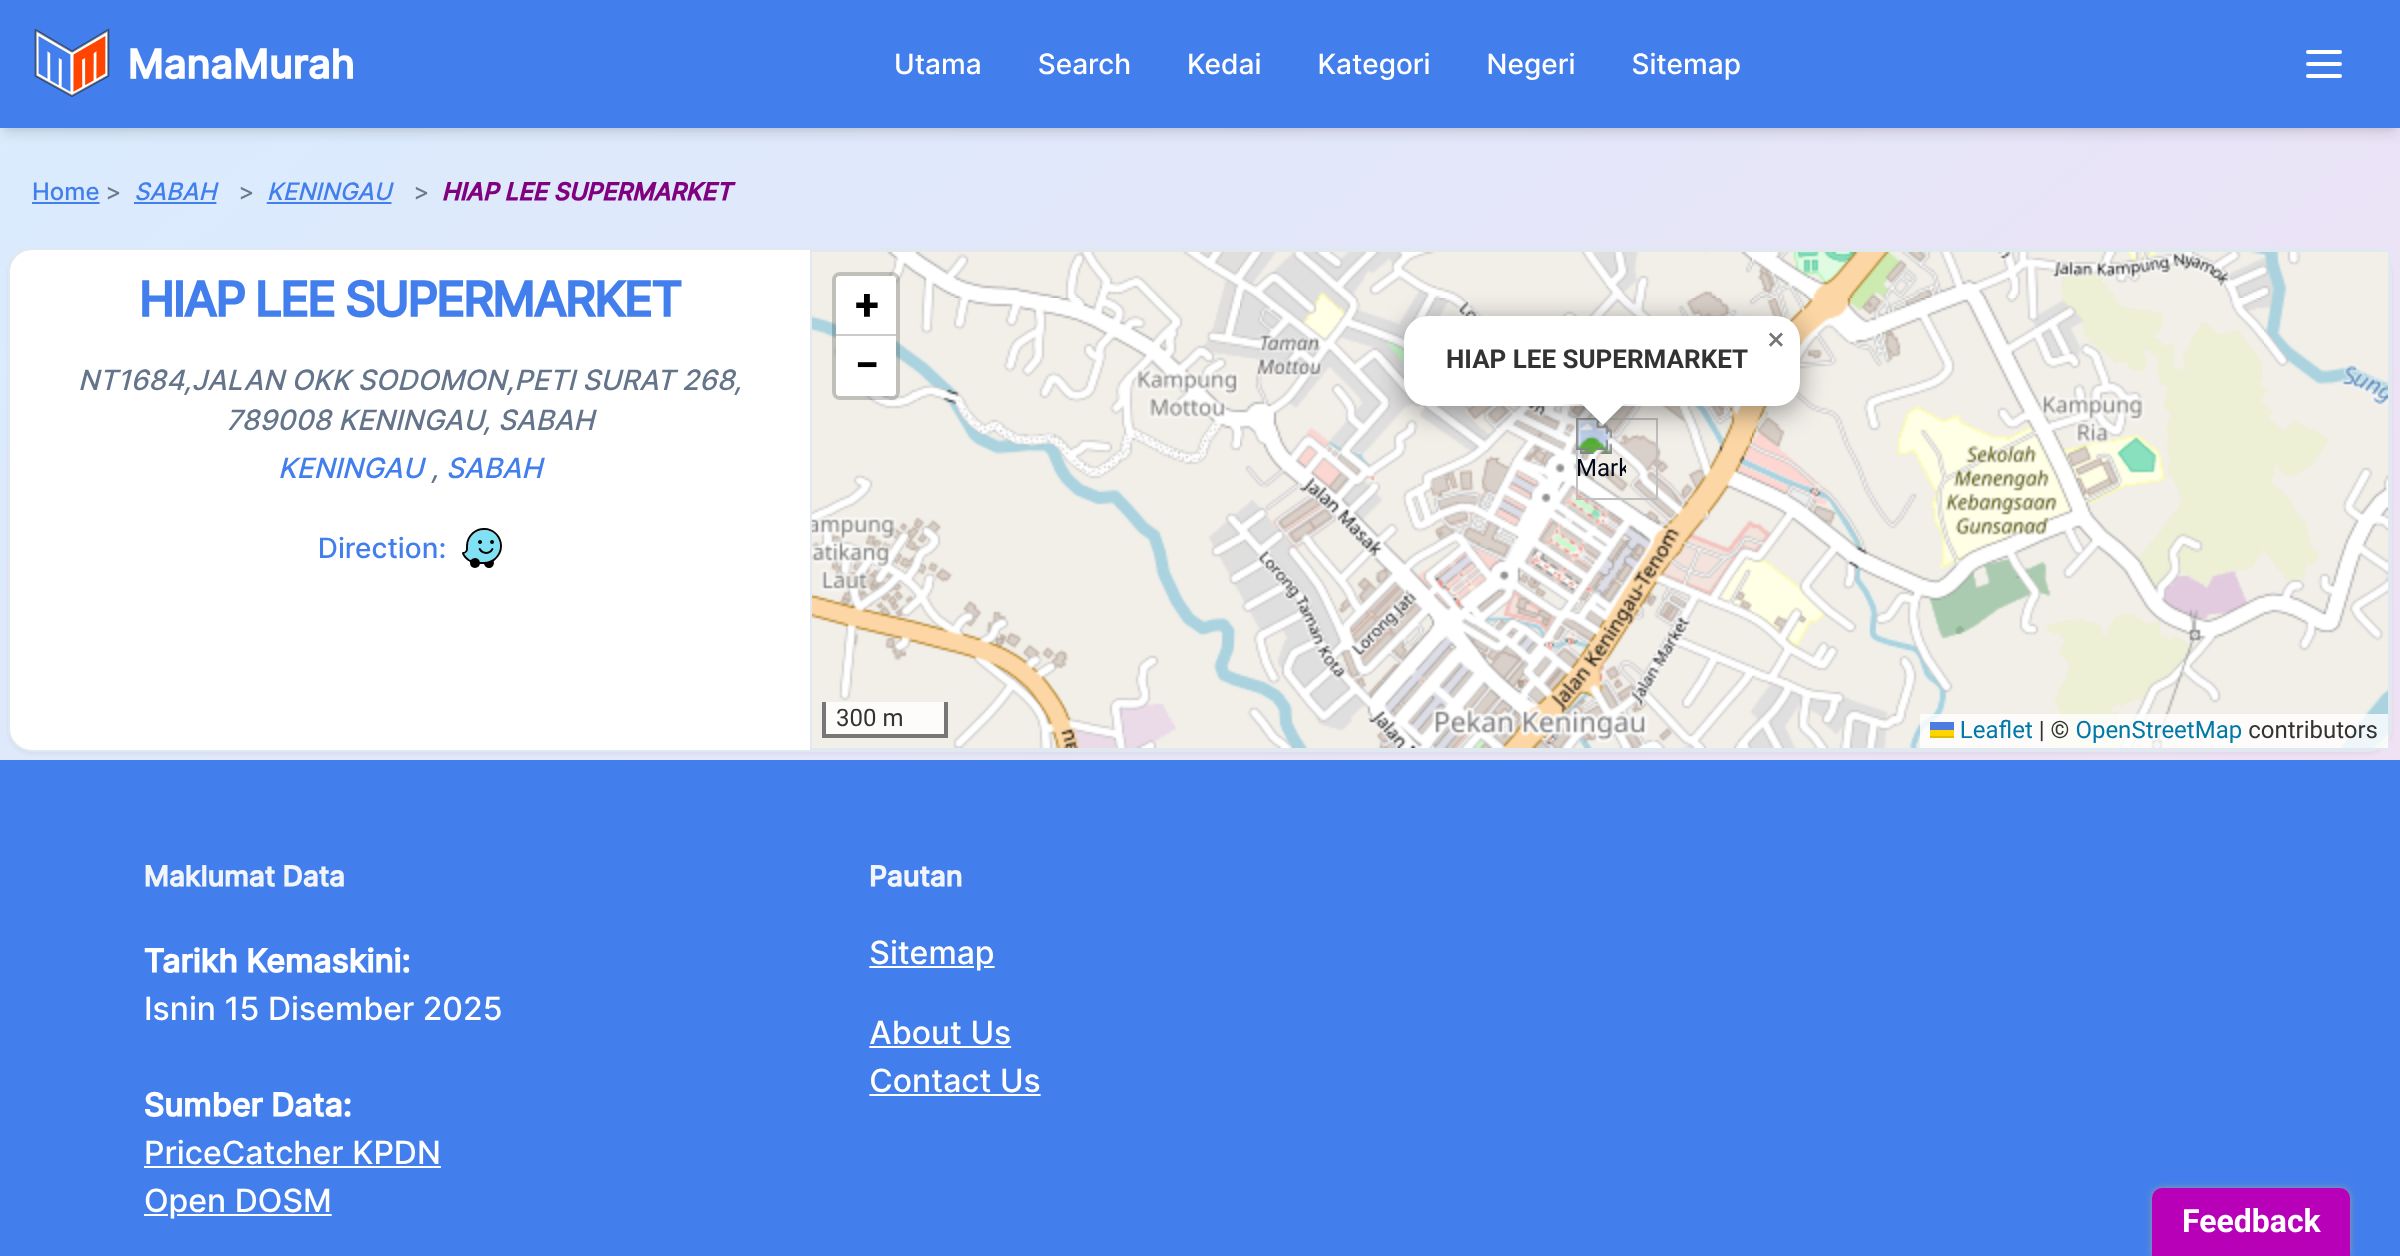
Task: Open the Utama menu item
Action: [937, 64]
